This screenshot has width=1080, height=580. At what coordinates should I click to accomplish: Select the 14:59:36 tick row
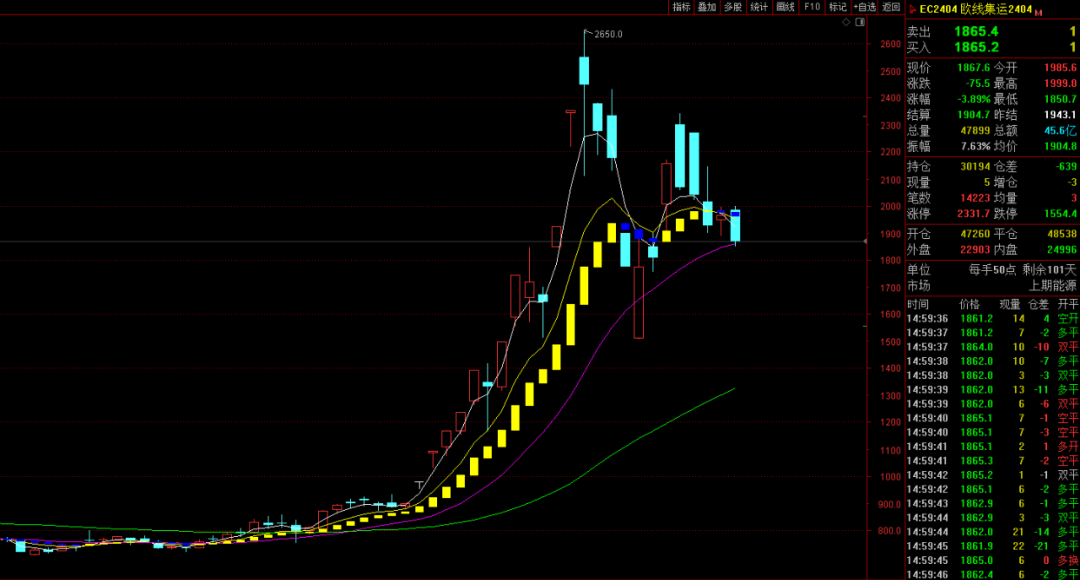pos(992,319)
